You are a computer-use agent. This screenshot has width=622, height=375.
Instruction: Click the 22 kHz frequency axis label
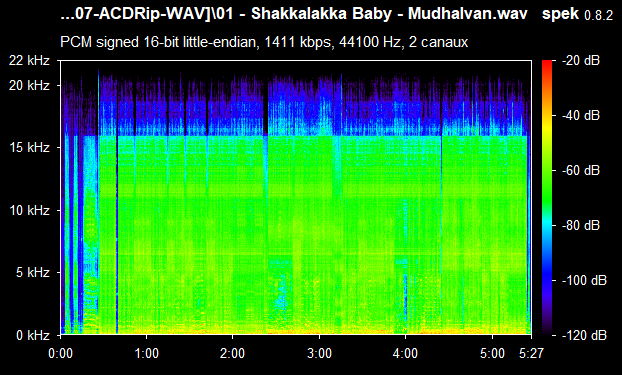[x=29, y=60]
